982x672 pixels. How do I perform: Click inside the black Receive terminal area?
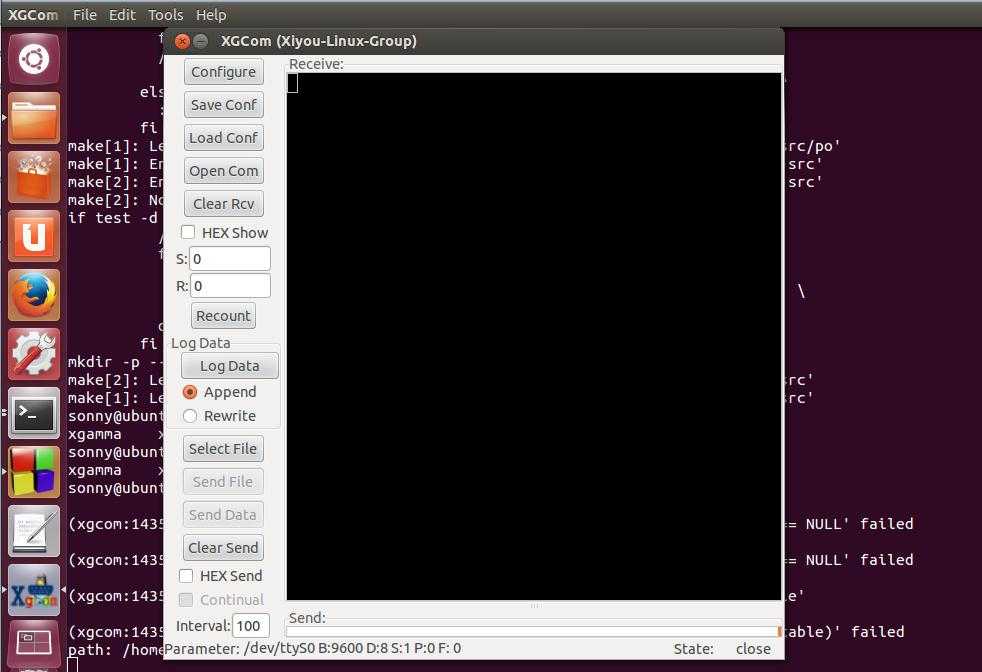click(534, 336)
